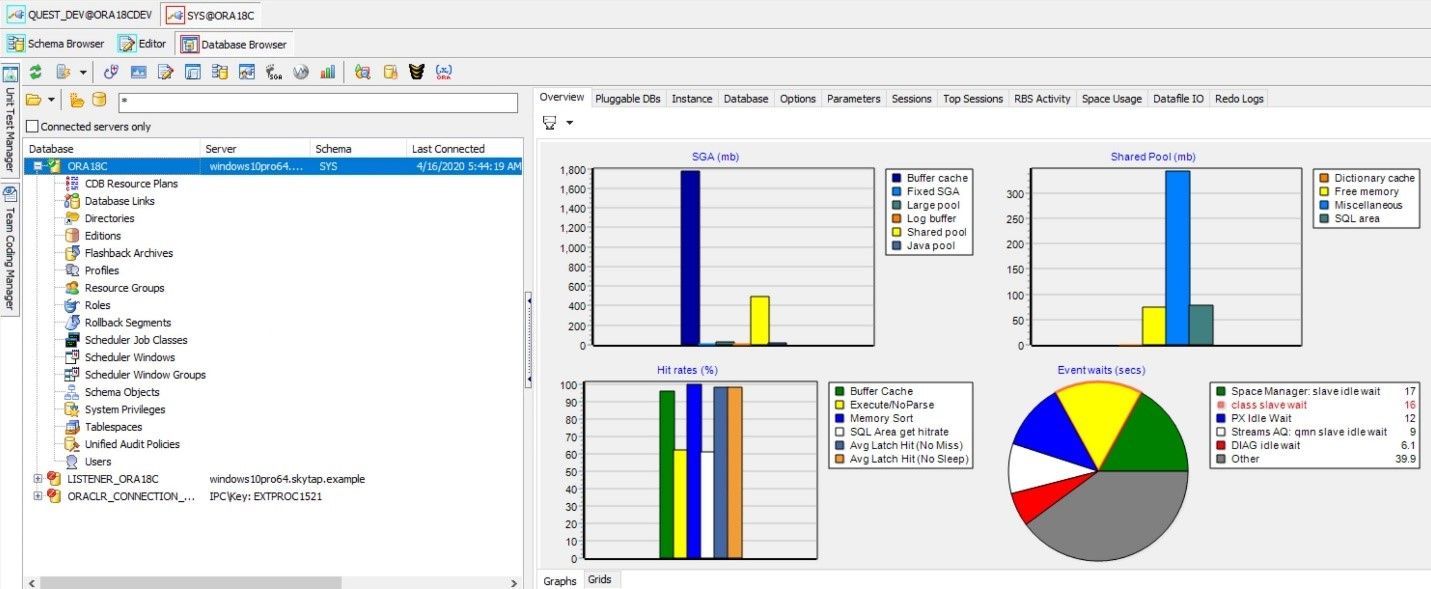Click the session window toolbar icon
Viewport: 1431px width, 589px height.
tap(193, 72)
